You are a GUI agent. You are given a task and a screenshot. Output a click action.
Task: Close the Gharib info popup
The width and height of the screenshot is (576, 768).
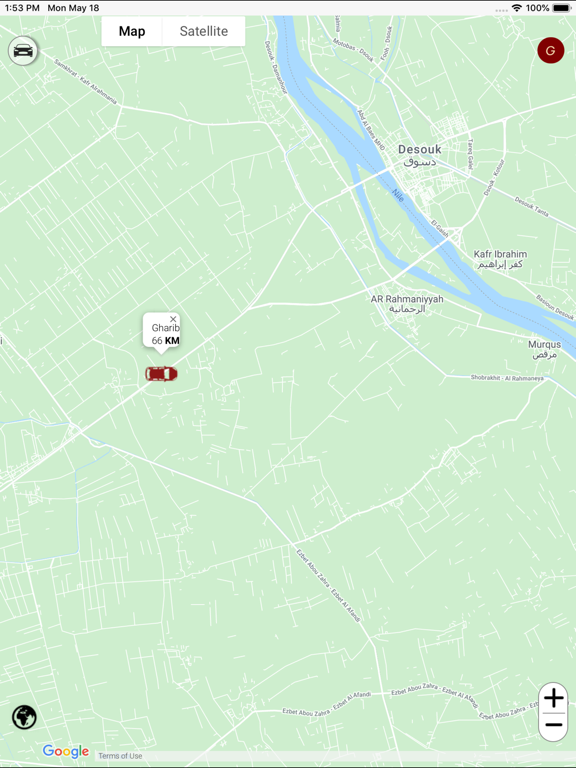point(173,319)
